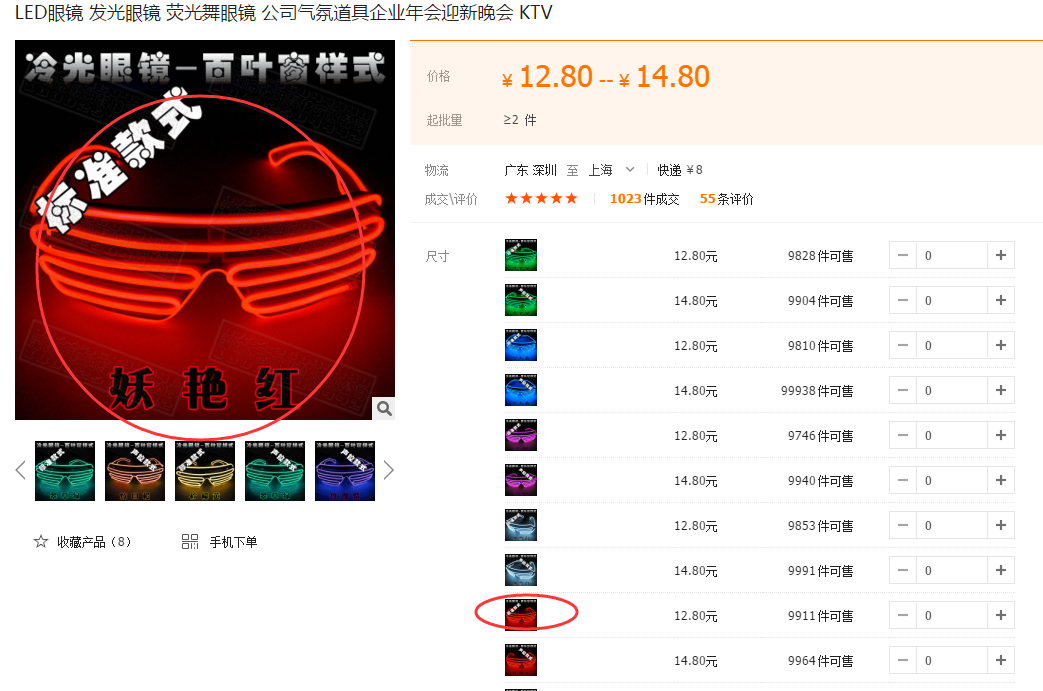Screen dimensions: 1043x691
Task: Click the next thumbnails arrow
Action: click(x=389, y=470)
